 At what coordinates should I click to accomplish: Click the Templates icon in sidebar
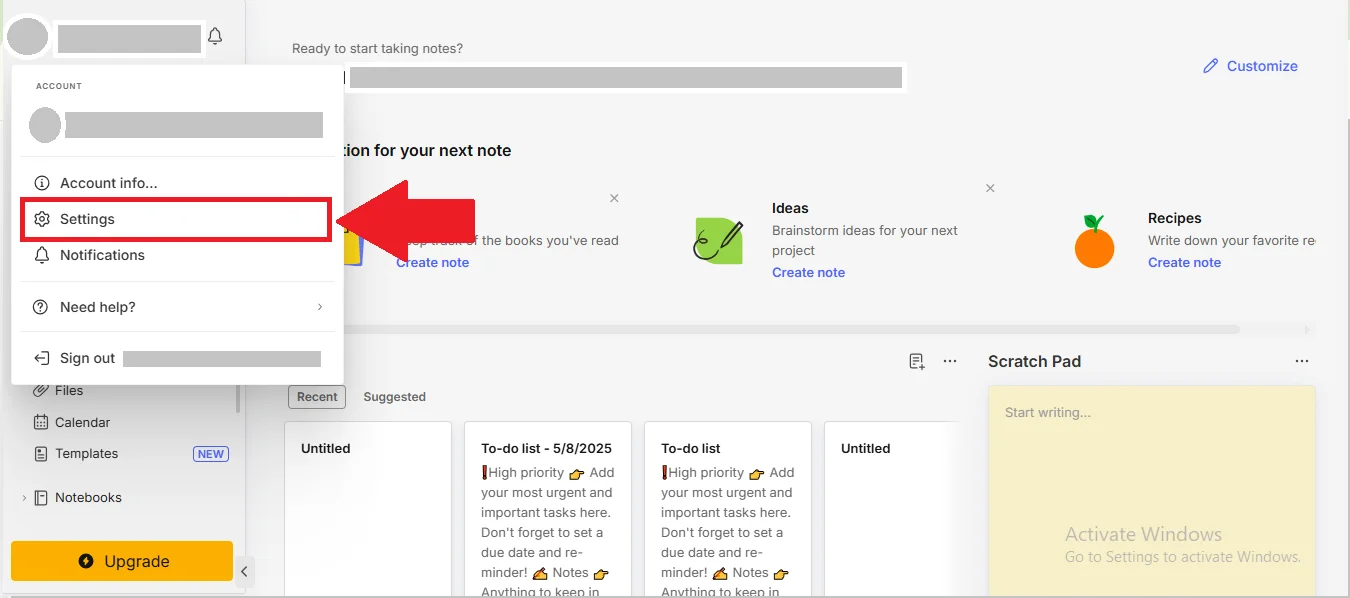point(41,453)
